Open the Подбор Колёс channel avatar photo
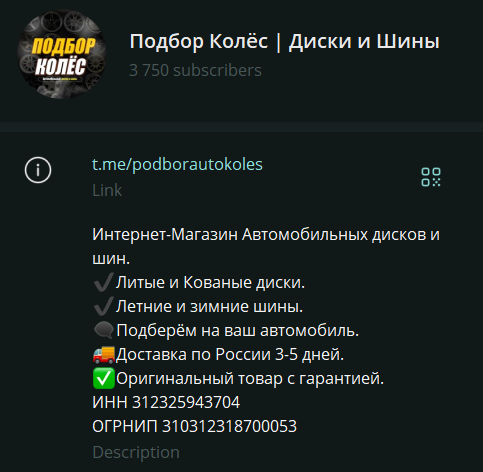The width and height of the screenshot is (483, 472). coord(62,54)
